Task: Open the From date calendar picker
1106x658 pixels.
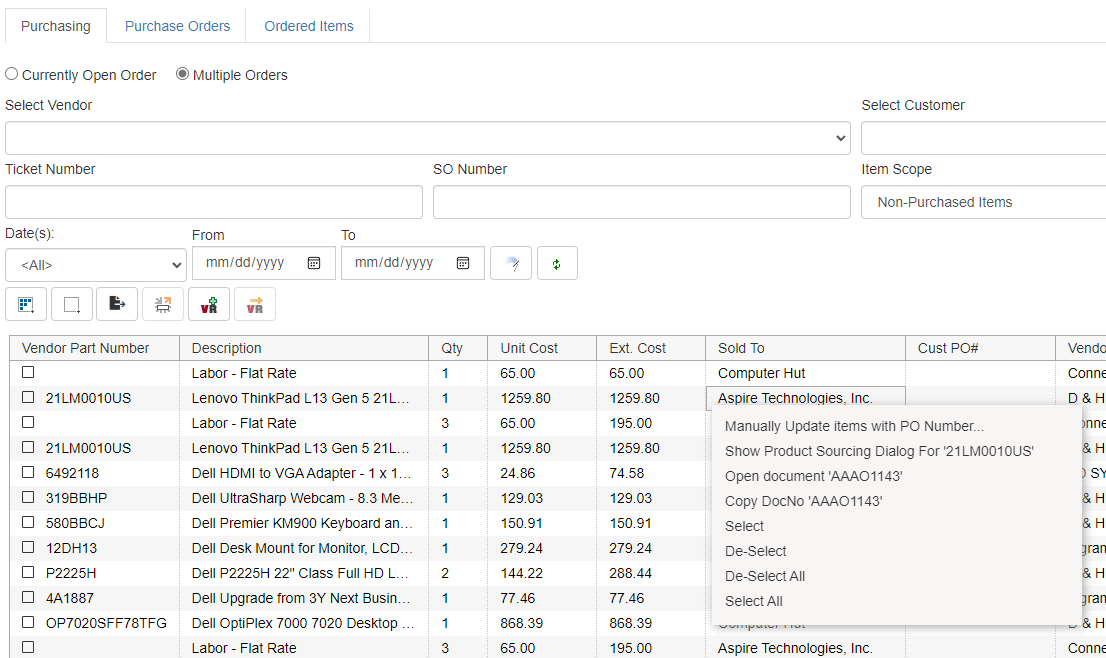Action: click(314, 263)
